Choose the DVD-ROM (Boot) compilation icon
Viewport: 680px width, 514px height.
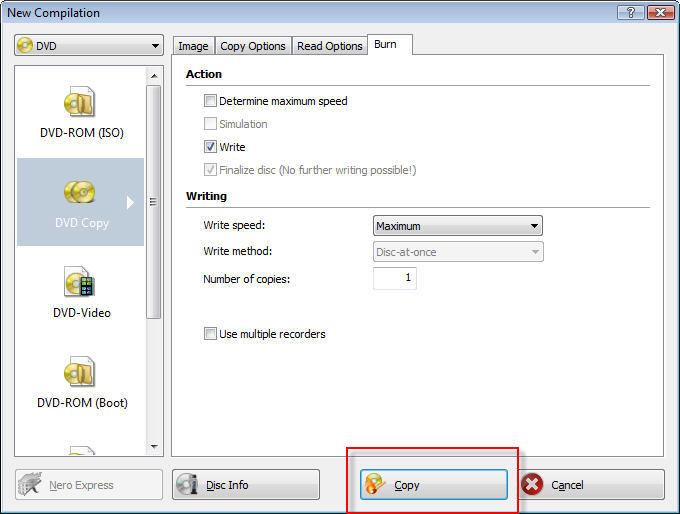pos(80,372)
